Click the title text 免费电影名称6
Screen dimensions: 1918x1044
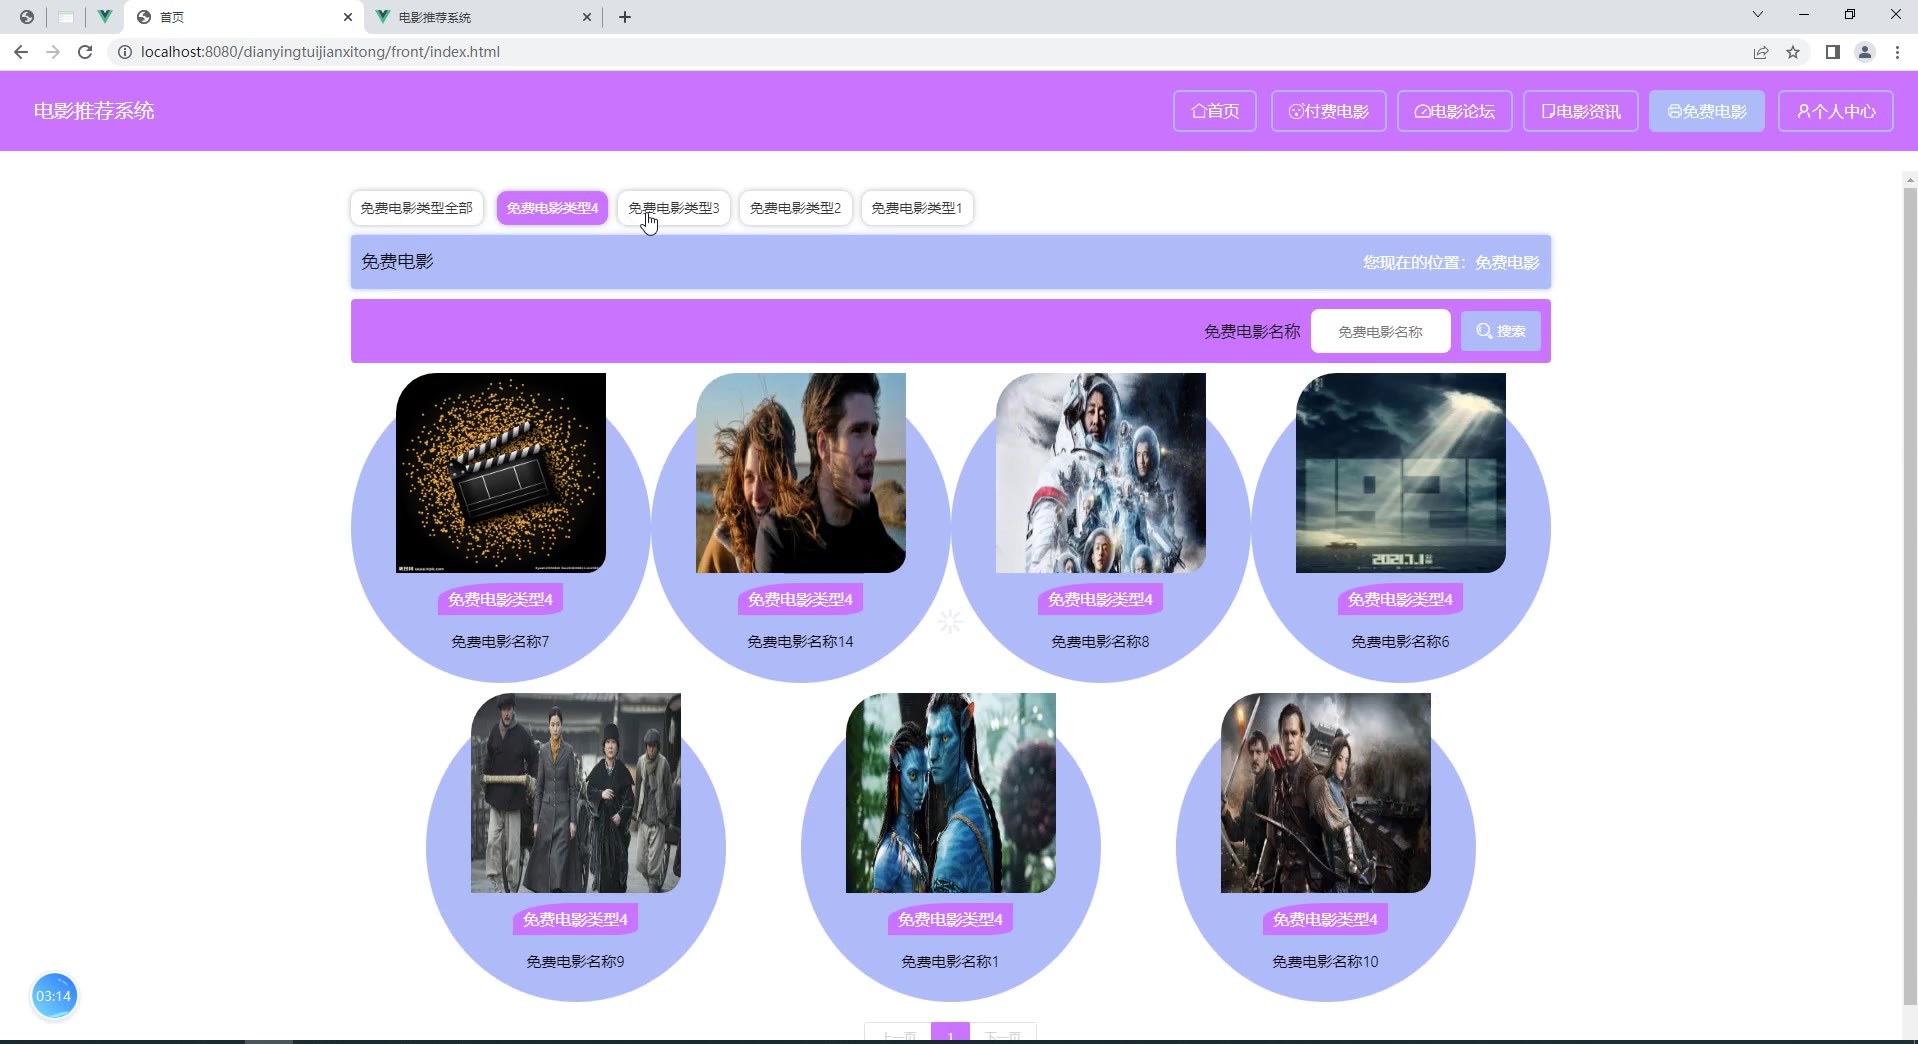click(1400, 642)
